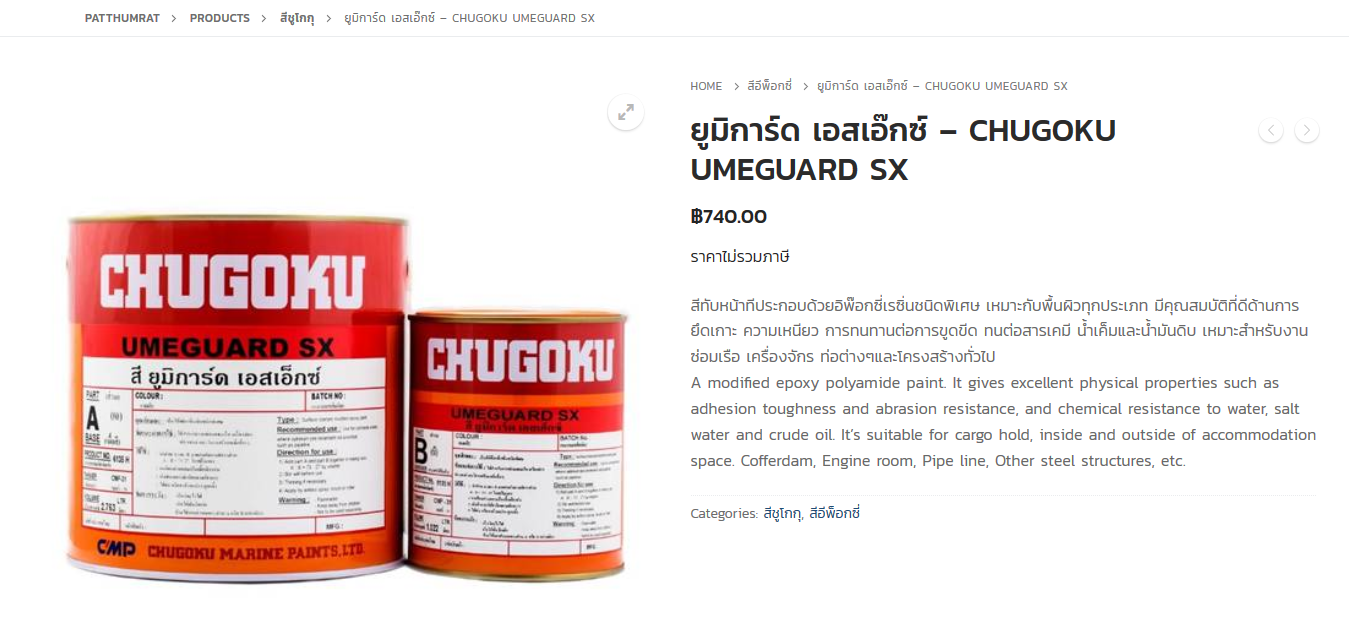This screenshot has width=1349, height=630.
Task: Click the chevron after PATTHUMRAT breadcrumb
Action: 174,19
